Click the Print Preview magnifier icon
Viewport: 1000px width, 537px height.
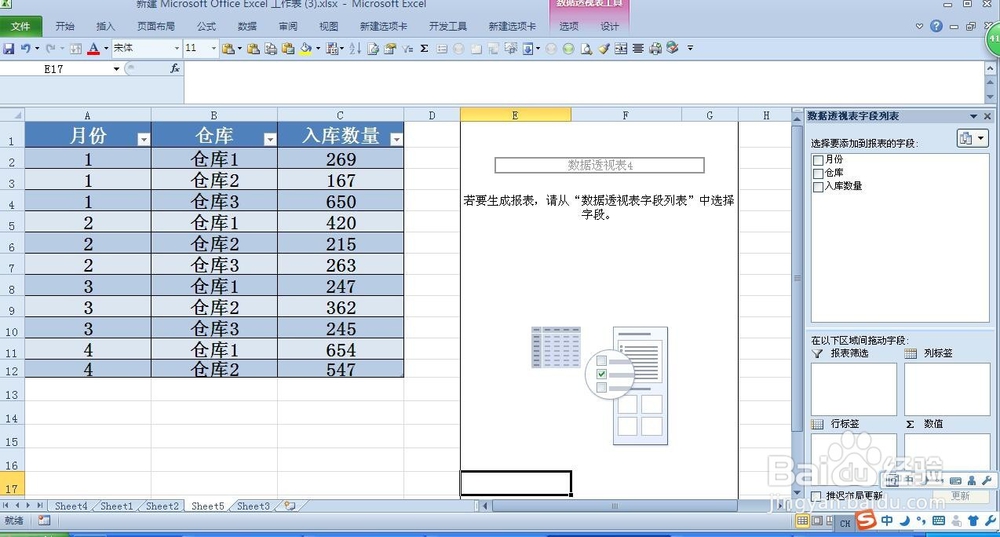[x=585, y=48]
